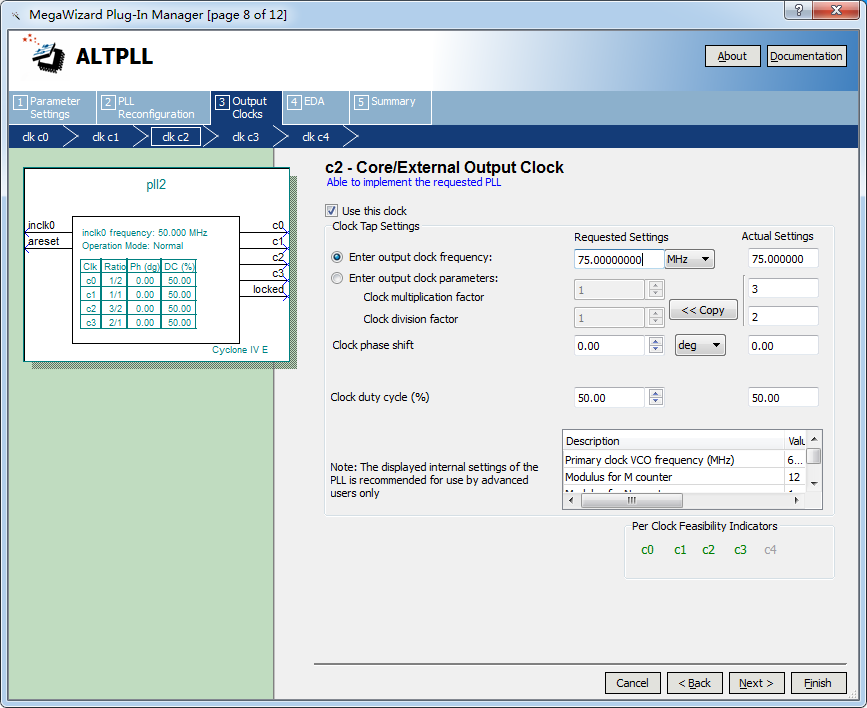Toggle the Use this clock checkbox

[331, 211]
